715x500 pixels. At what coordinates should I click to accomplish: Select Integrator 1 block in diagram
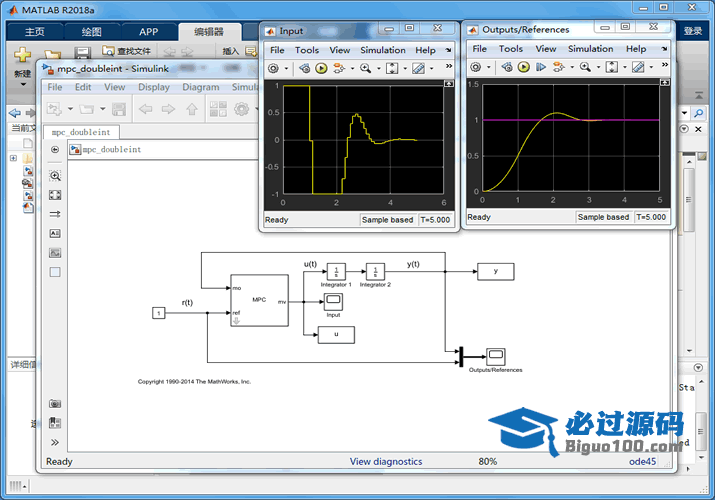[x=337, y=272]
